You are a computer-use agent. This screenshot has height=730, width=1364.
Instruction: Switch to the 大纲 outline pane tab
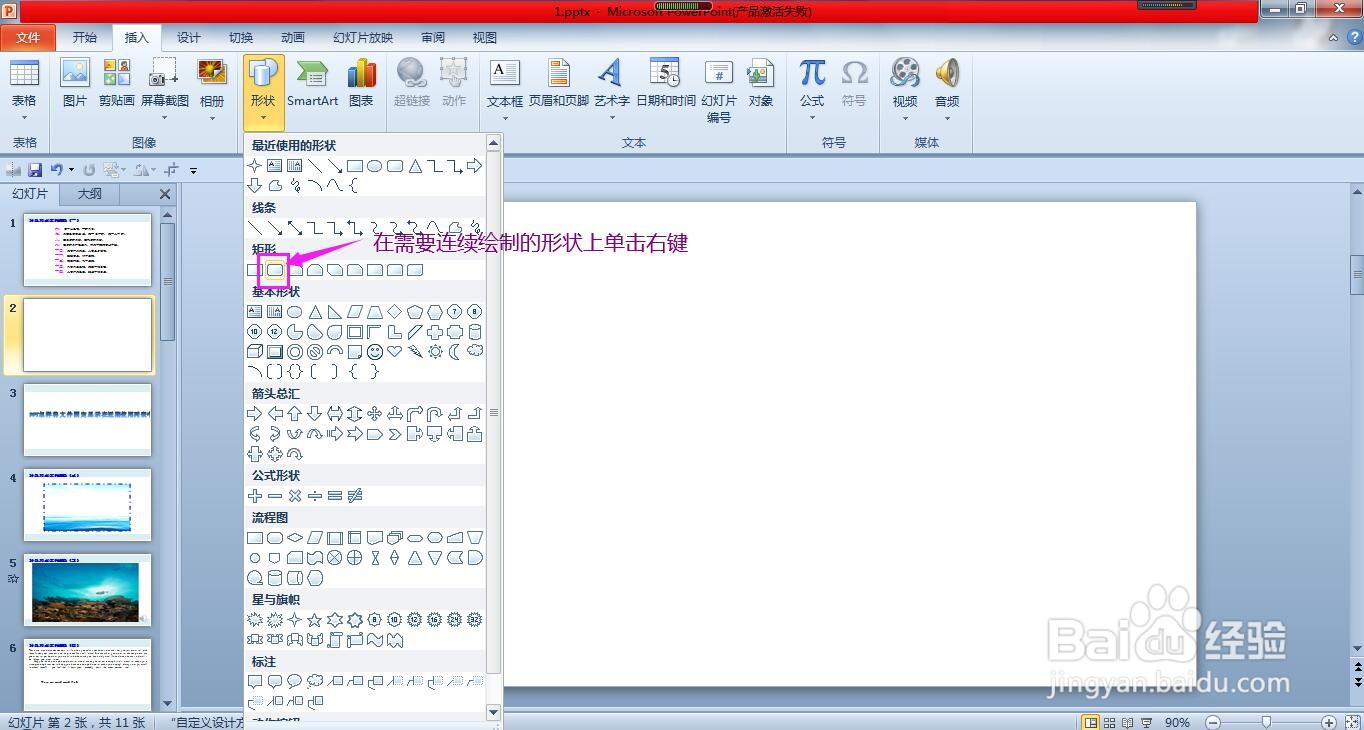click(x=90, y=194)
